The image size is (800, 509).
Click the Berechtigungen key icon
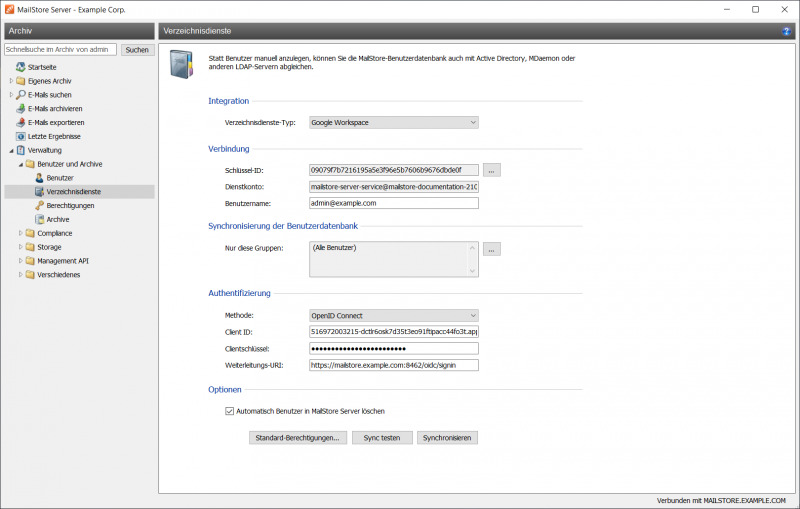click(x=39, y=205)
